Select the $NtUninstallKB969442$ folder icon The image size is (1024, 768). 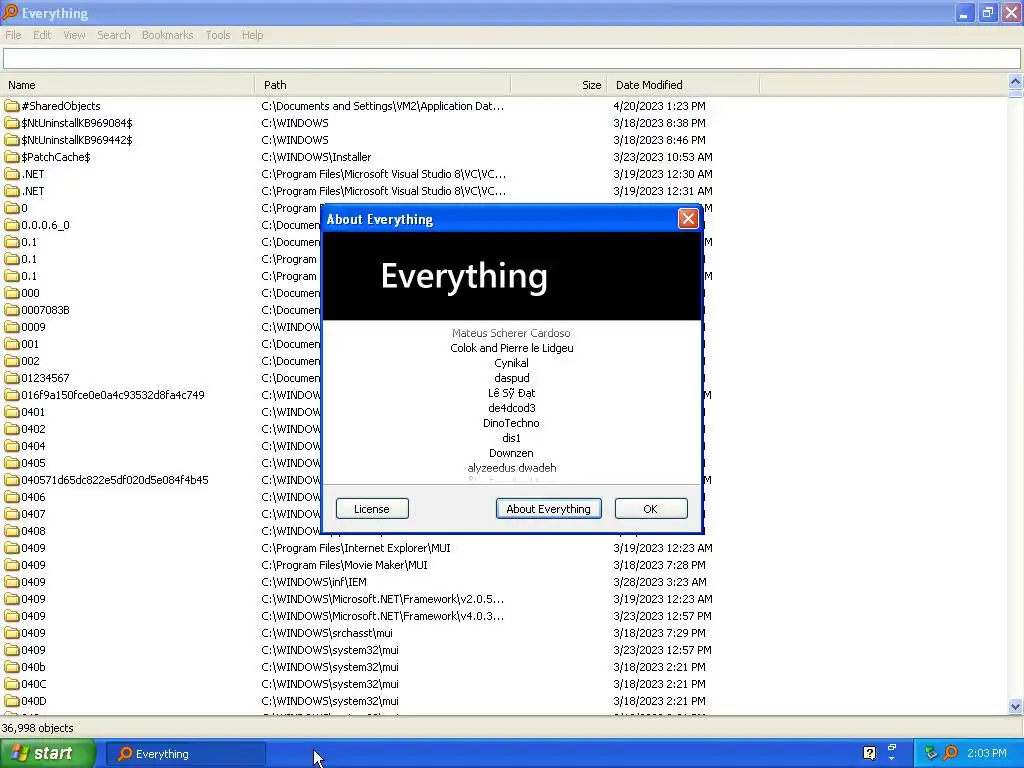click(12, 140)
